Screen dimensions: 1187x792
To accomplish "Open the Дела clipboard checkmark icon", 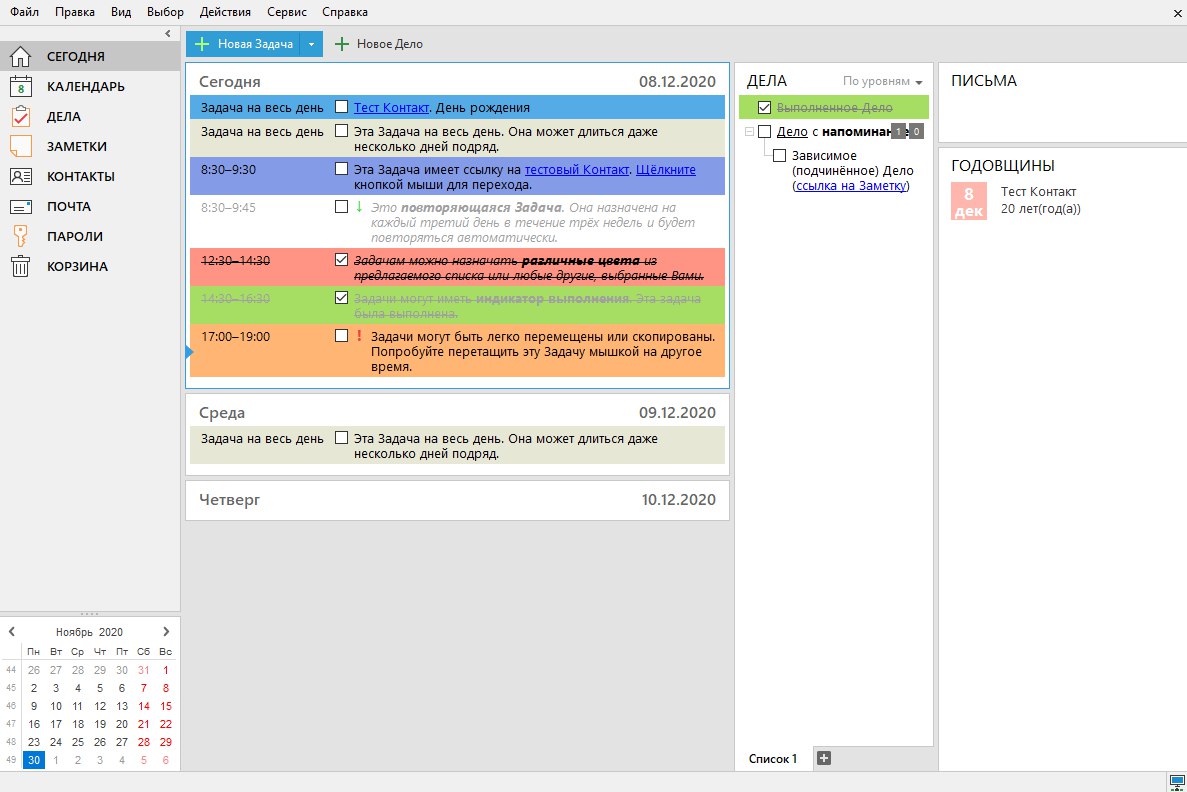I will click(x=20, y=117).
